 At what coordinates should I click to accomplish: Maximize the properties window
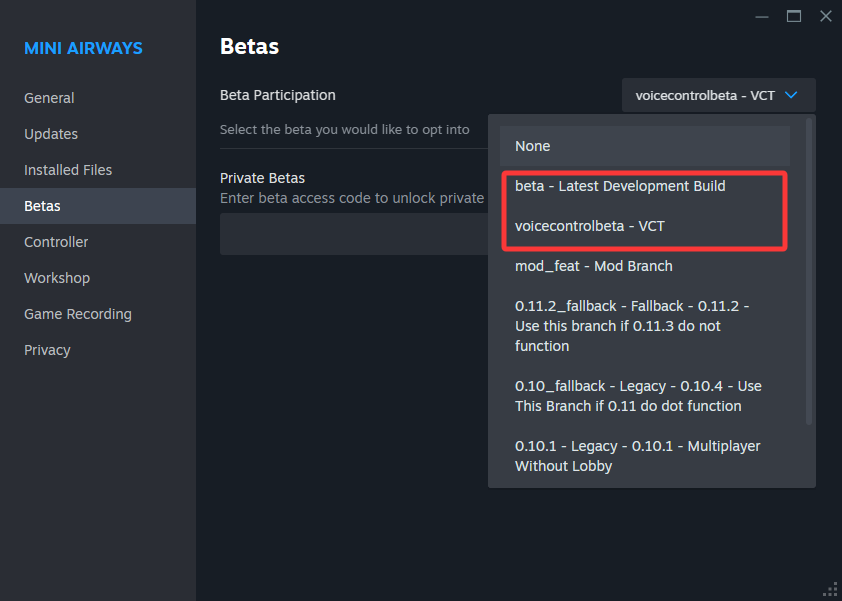[794, 16]
